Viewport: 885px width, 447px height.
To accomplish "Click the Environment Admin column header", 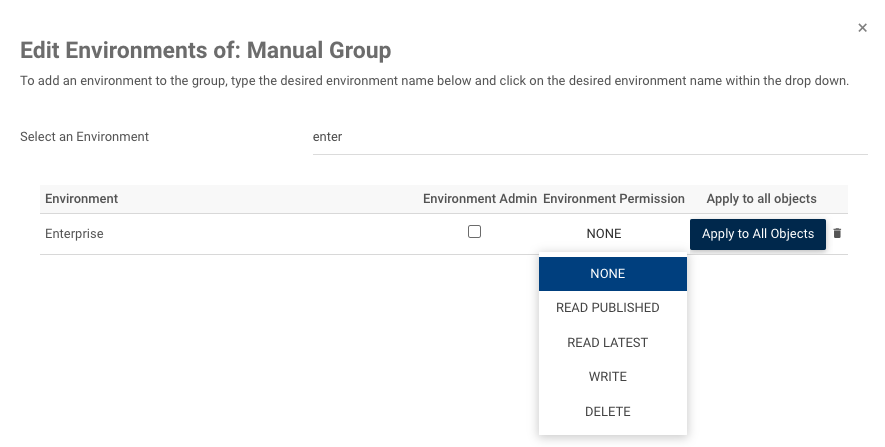I will coord(480,199).
